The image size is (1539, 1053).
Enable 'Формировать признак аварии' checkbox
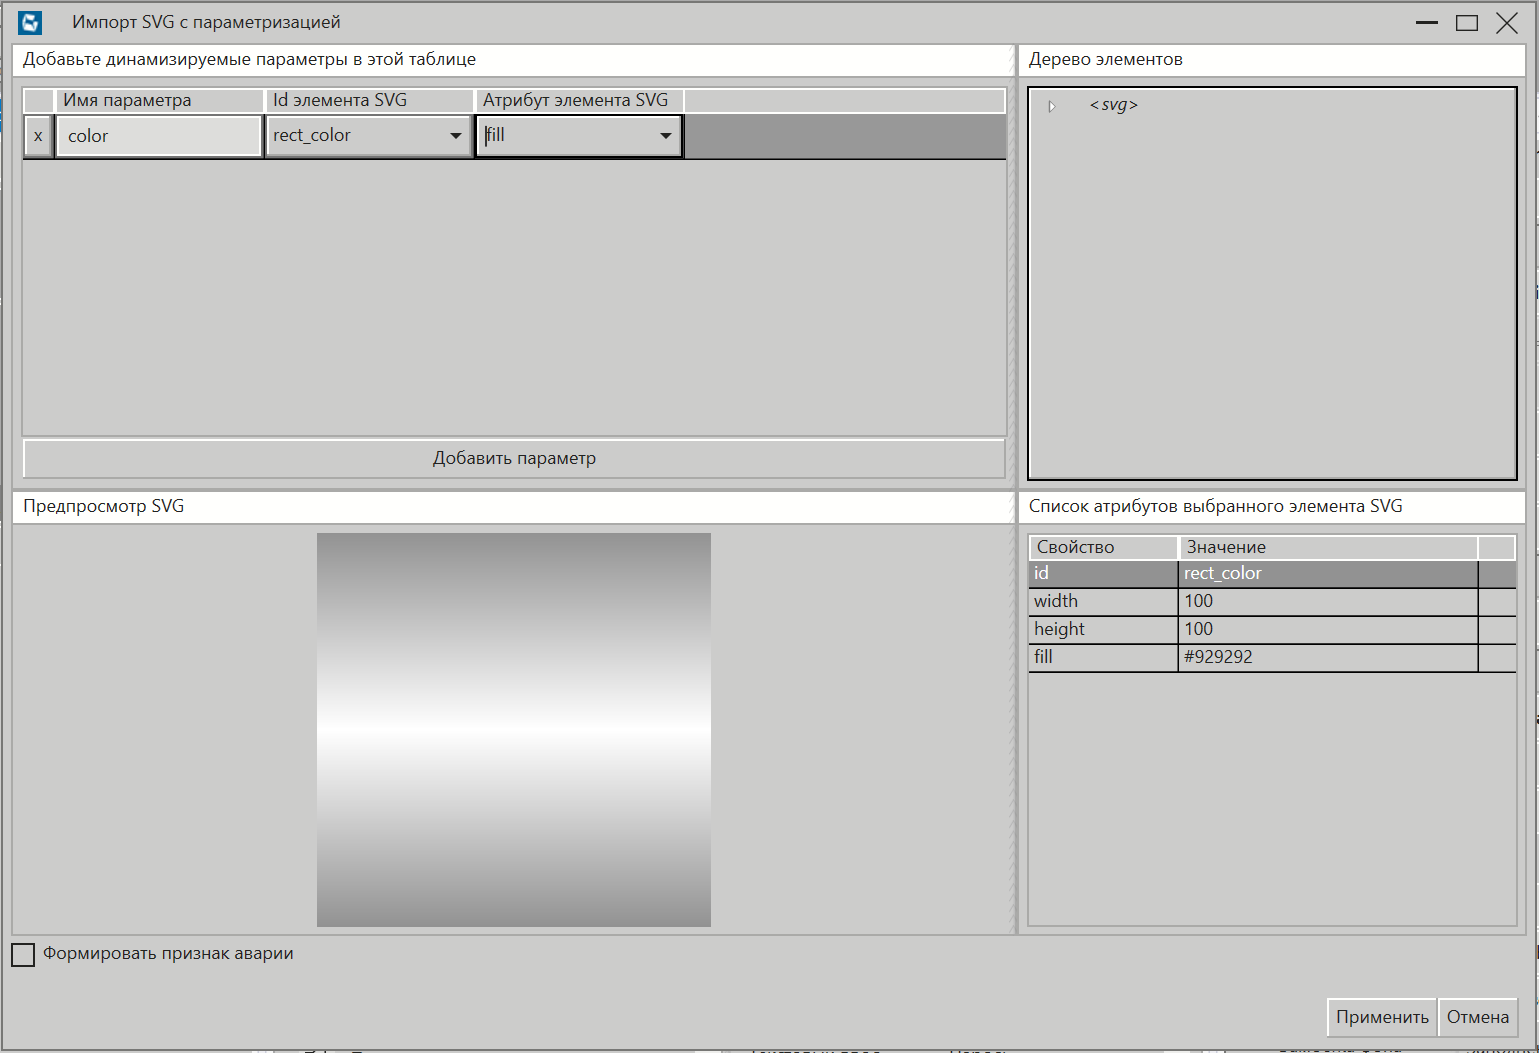tap(23, 954)
